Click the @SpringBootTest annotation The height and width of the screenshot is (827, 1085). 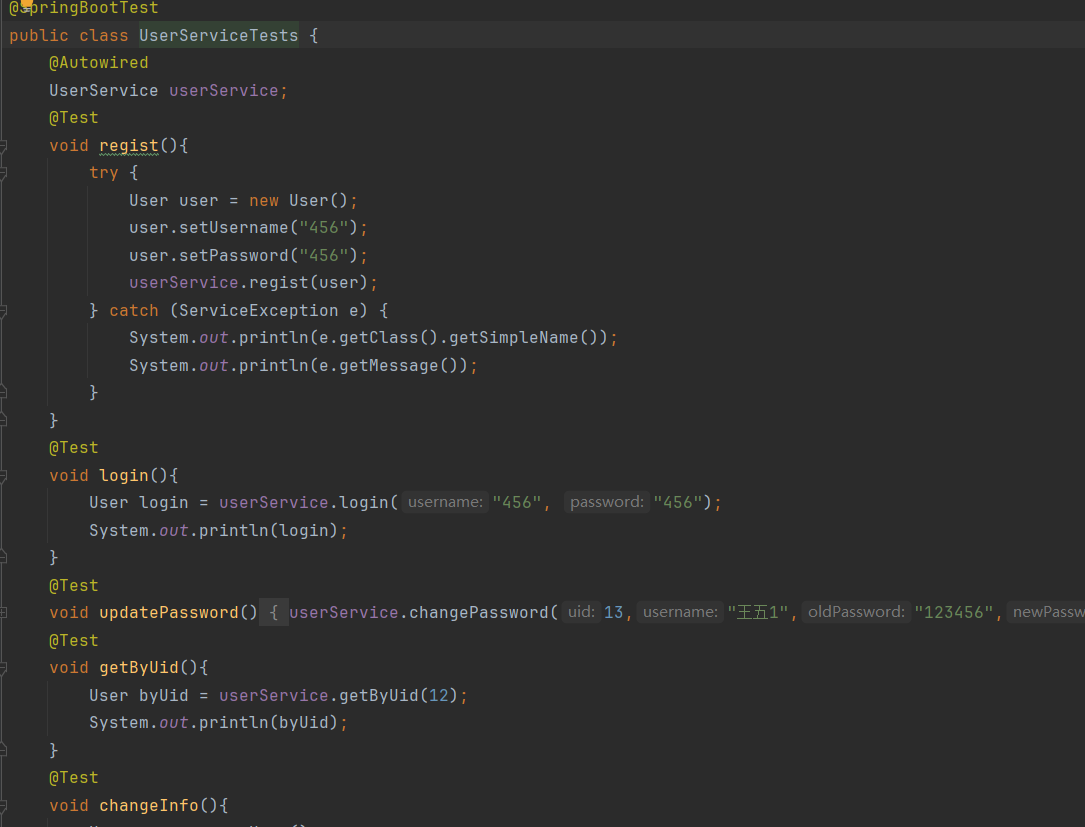point(84,8)
